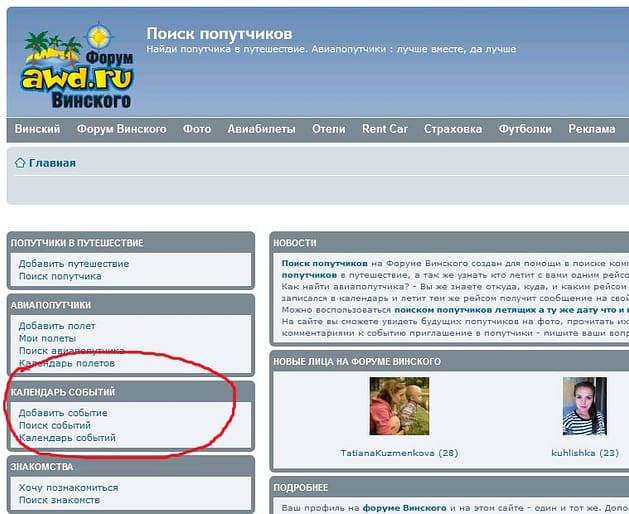This screenshot has width=629, height=514.
Task: Click kuhlishka's profile photo thumbnail
Action: pos(584,406)
